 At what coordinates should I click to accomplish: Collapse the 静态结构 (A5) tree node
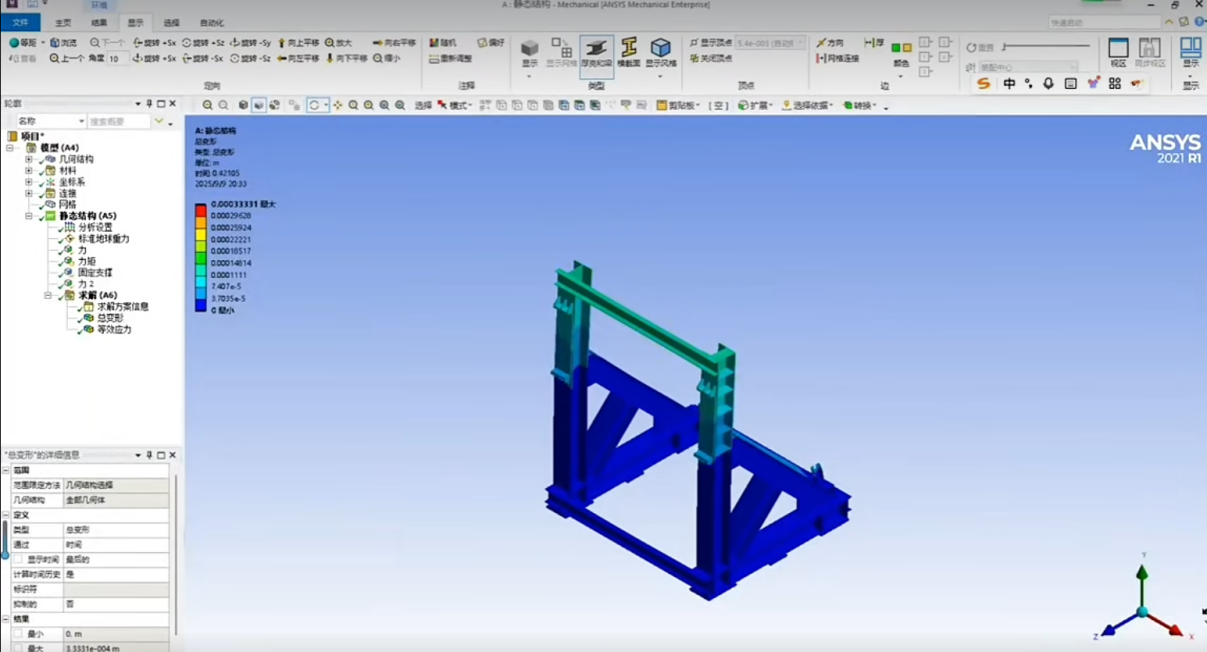(29, 216)
